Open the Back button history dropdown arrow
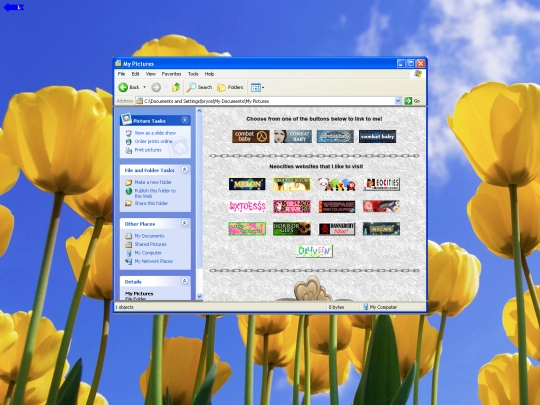Screen dimensions: 540x405 145,87
